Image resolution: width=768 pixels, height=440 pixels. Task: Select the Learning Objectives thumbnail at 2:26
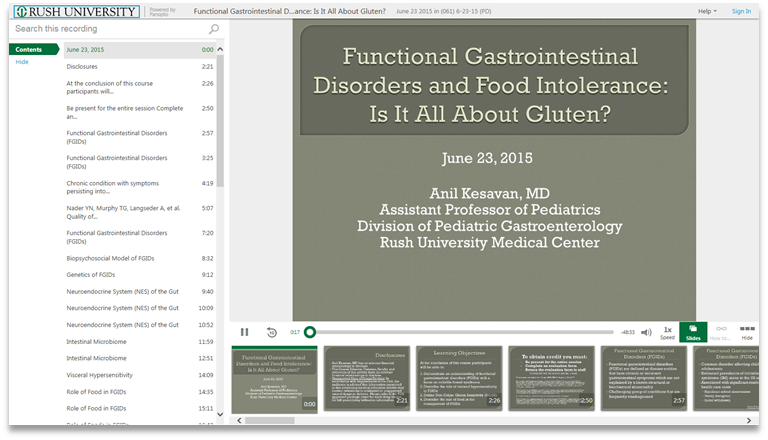click(459, 378)
